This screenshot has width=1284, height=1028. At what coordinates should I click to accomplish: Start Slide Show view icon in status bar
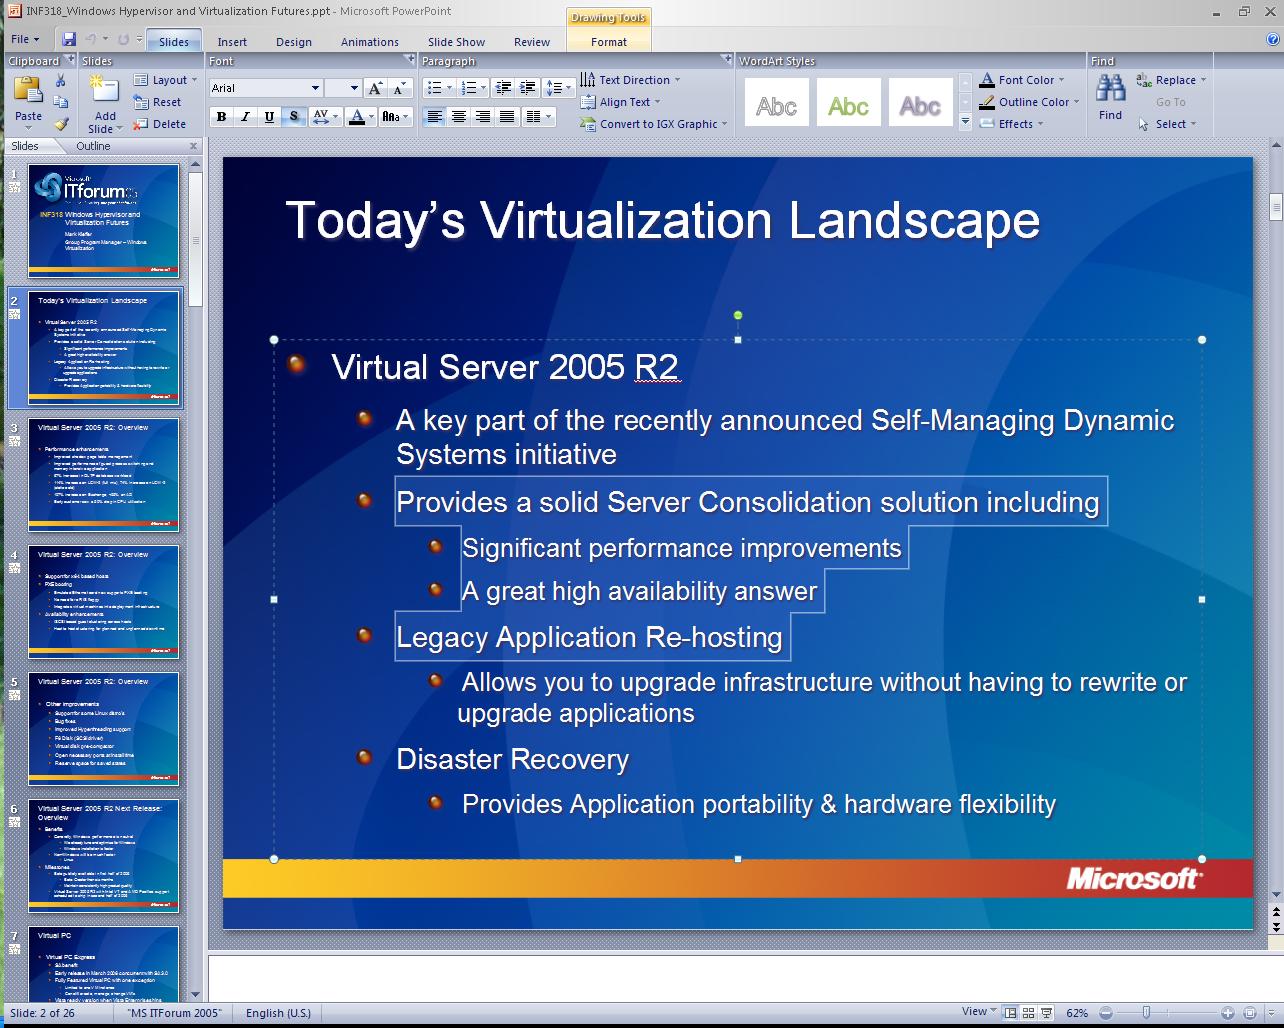pyautogui.click(x=1047, y=1013)
